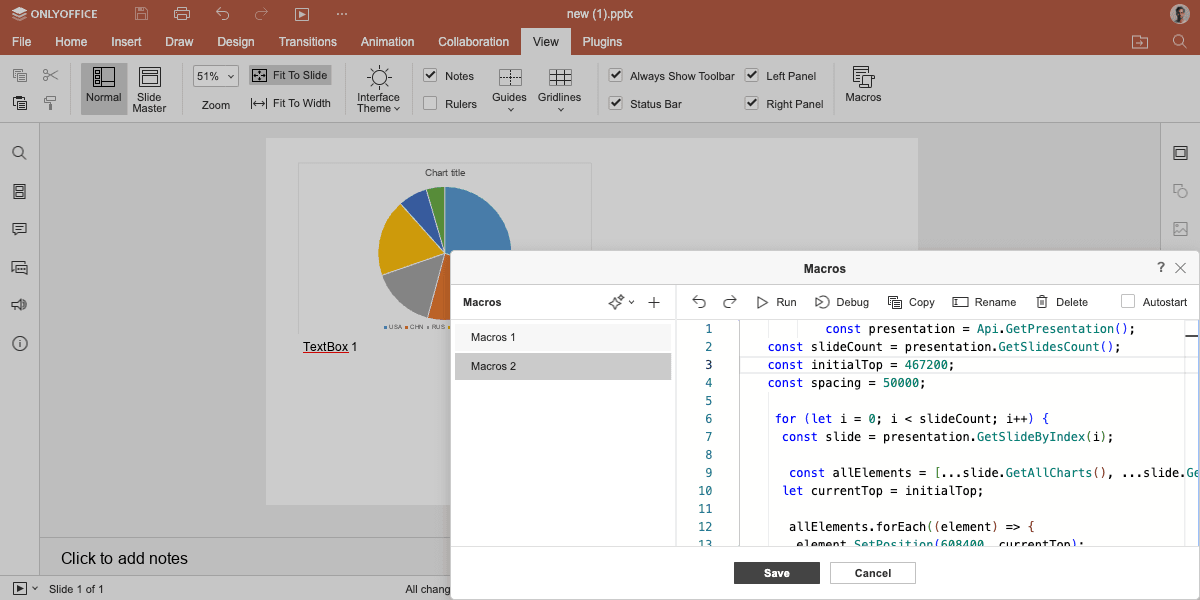Viewport: 1200px width, 600px height.
Task: Open the Plugins tab
Action: pyautogui.click(x=602, y=42)
